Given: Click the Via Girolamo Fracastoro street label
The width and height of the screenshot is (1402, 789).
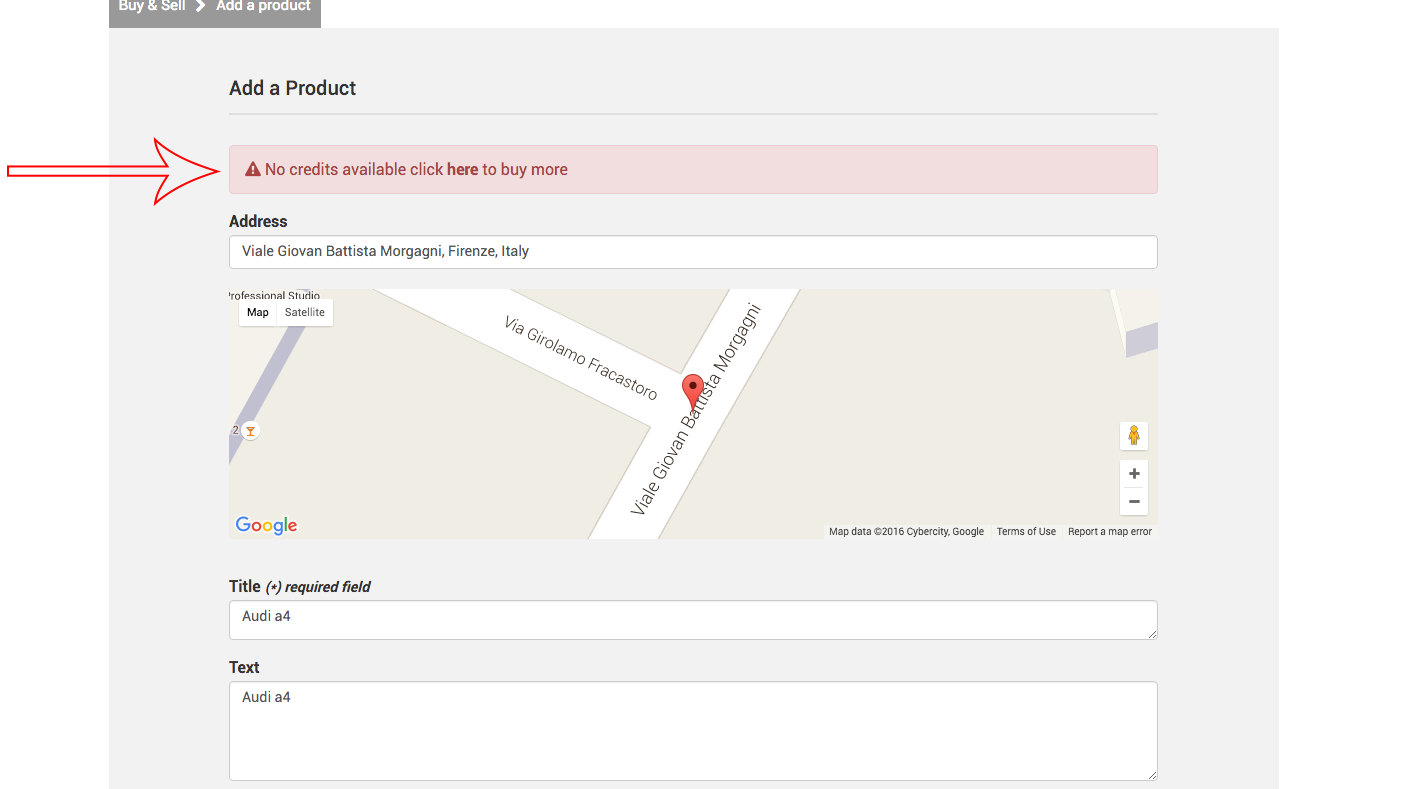Looking at the screenshot, I should click(x=581, y=357).
